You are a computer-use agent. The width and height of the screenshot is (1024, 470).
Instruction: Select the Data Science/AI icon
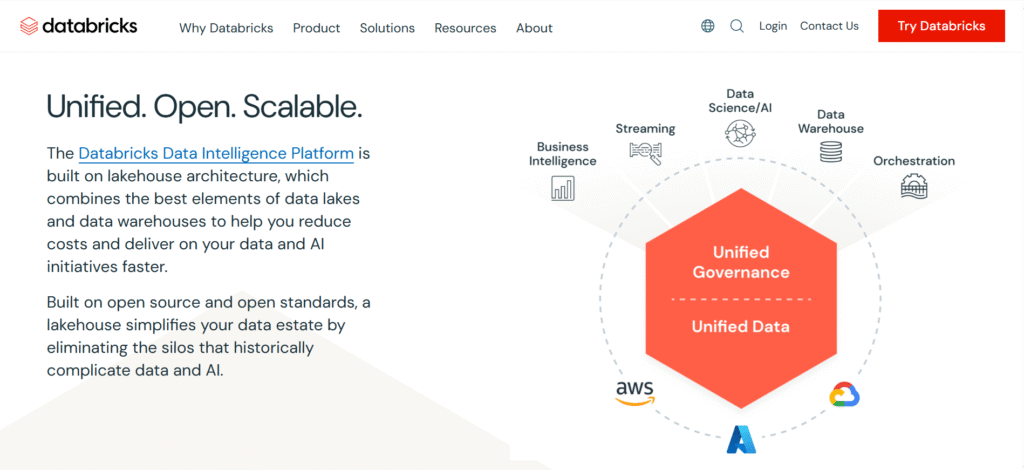pyautogui.click(x=740, y=132)
